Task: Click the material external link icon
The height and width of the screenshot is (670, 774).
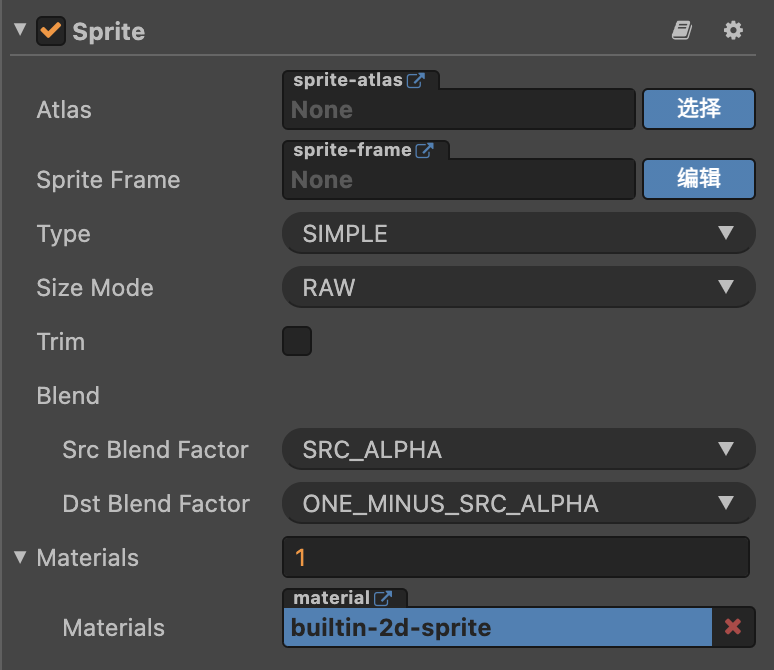Action: click(x=383, y=598)
